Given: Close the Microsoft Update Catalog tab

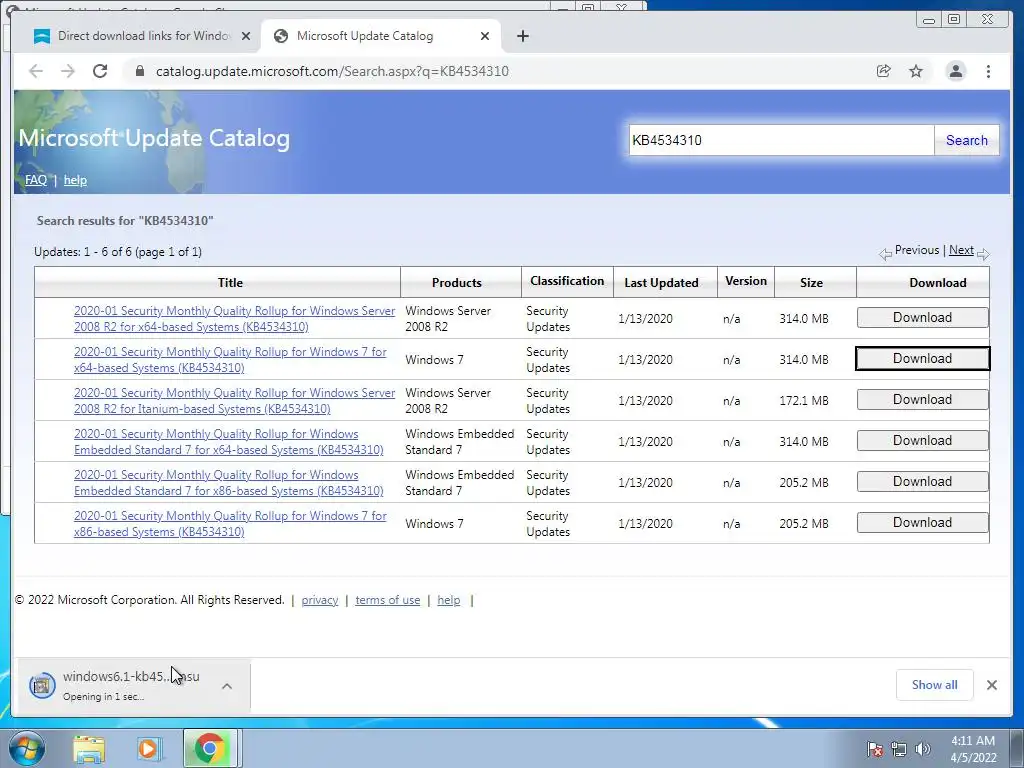Looking at the screenshot, I should [x=485, y=36].
